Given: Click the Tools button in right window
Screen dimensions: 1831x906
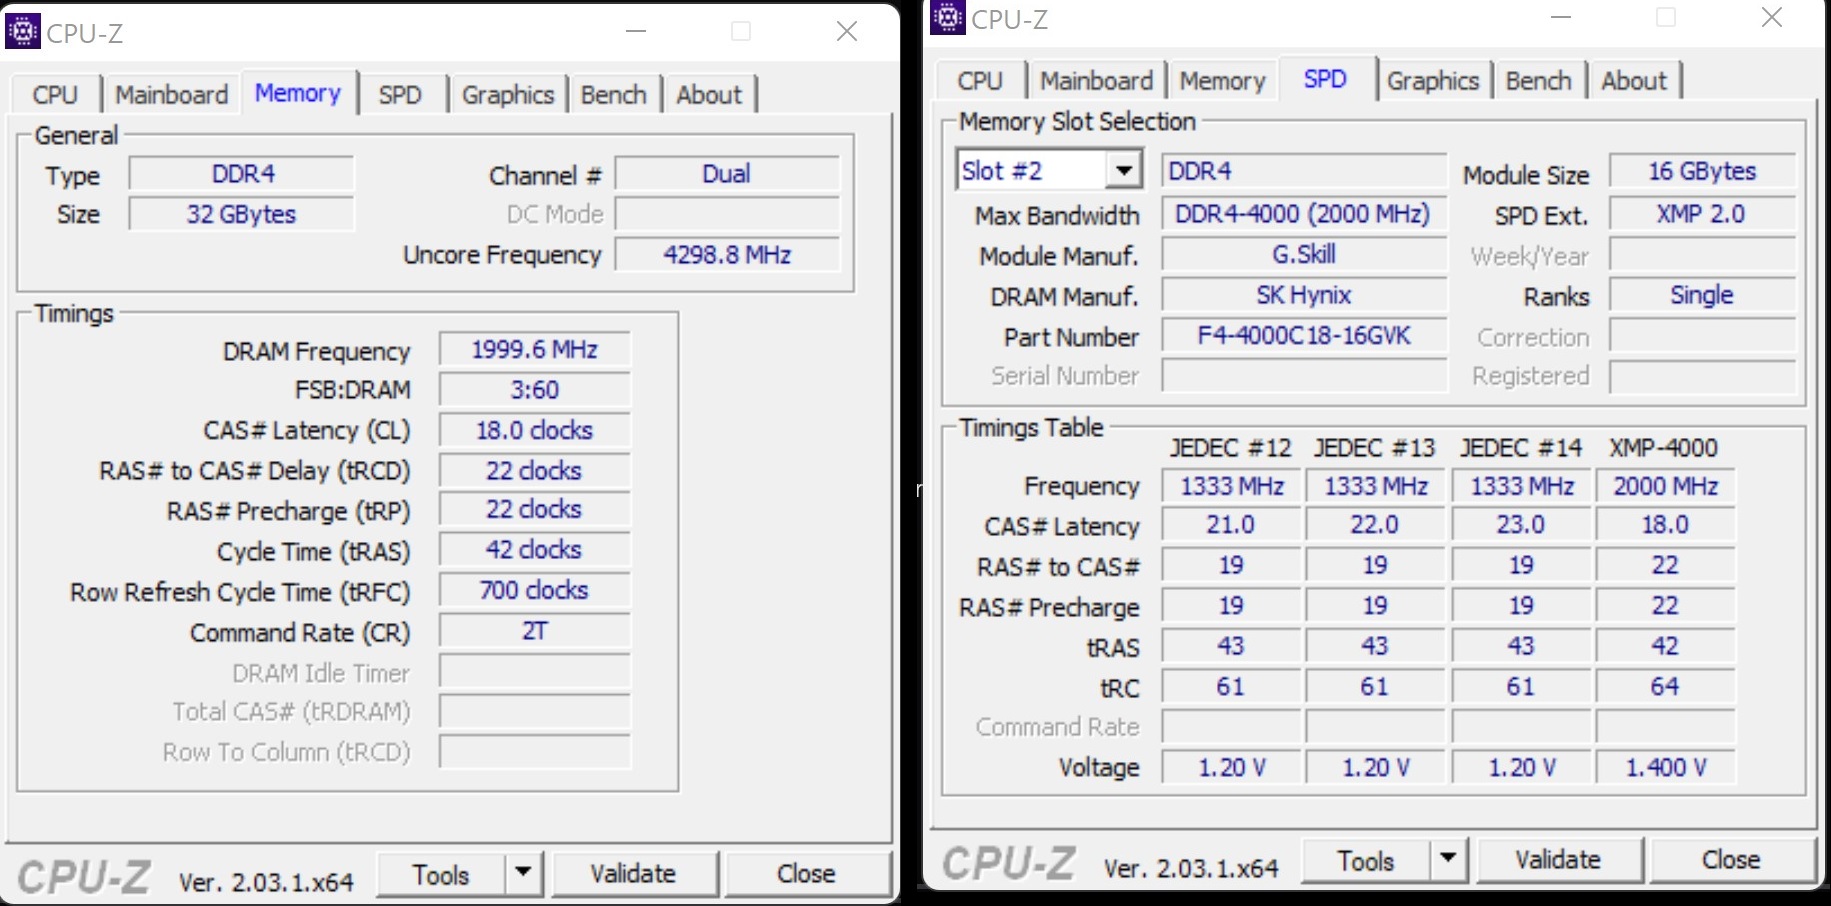Looking at the screenshot, I should click(x=1366, y=860).
